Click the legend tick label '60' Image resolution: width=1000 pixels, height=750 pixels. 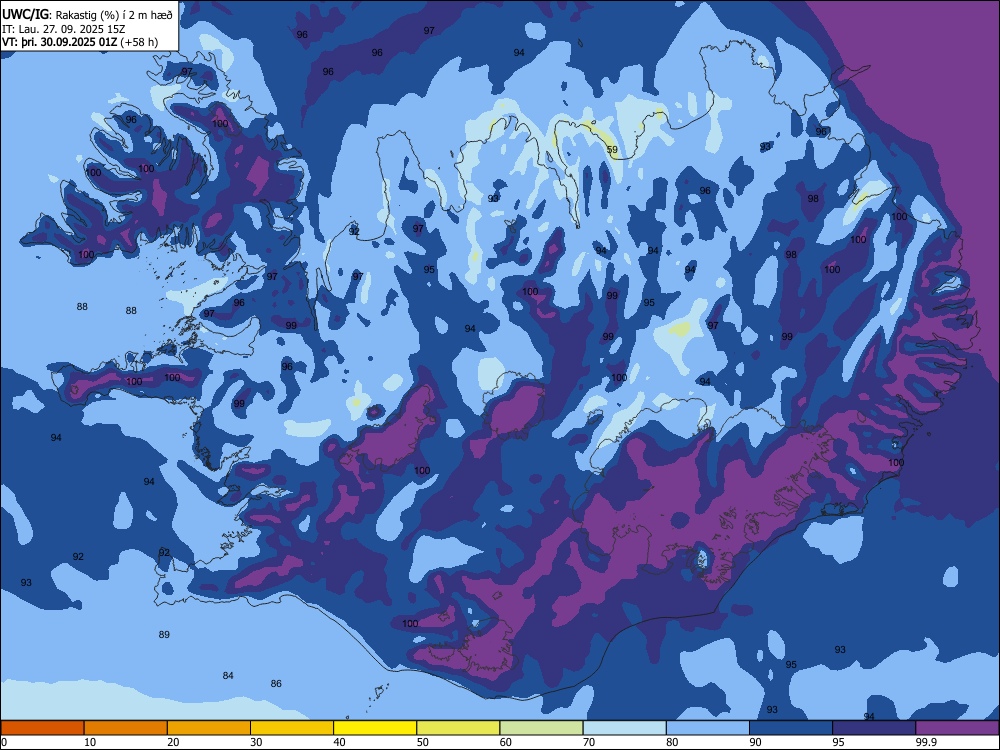(x=506, y=742)
